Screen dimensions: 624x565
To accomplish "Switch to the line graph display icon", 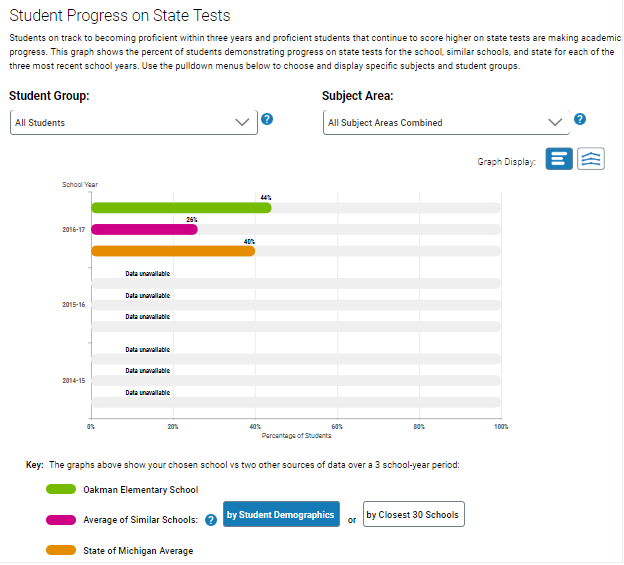I will (592, 160).
